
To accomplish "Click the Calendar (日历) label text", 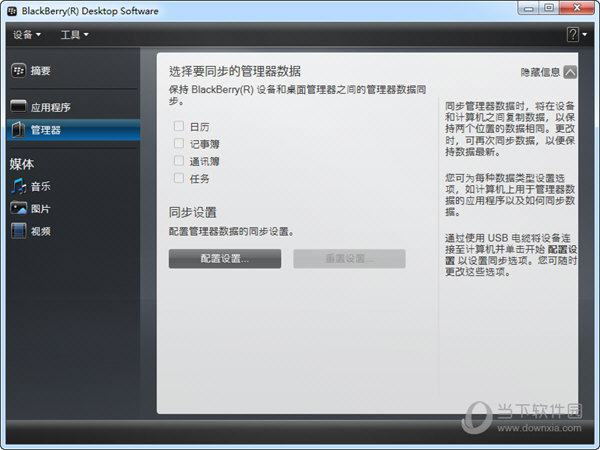I will tap(199, 127).
